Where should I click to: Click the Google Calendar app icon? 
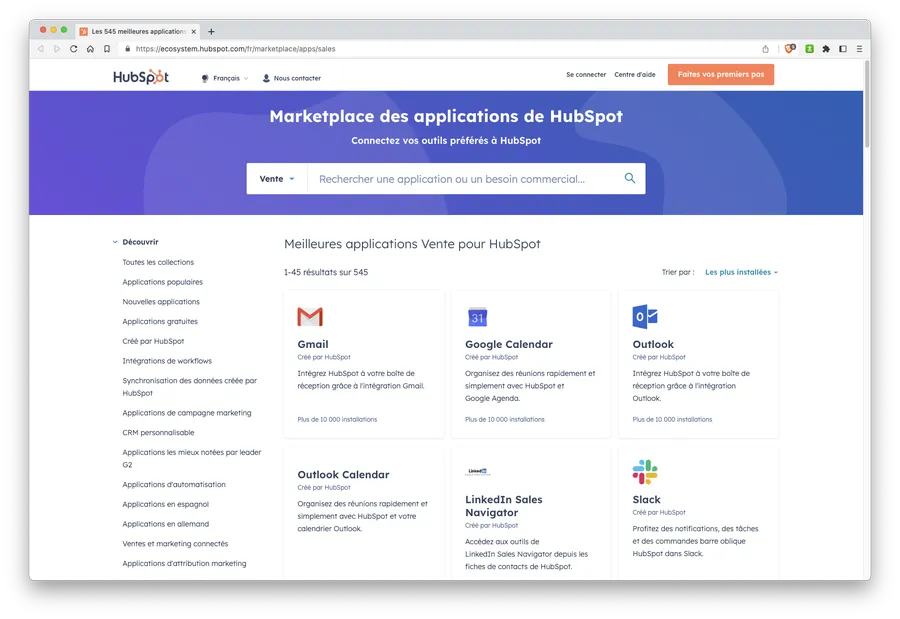point(478,317)
